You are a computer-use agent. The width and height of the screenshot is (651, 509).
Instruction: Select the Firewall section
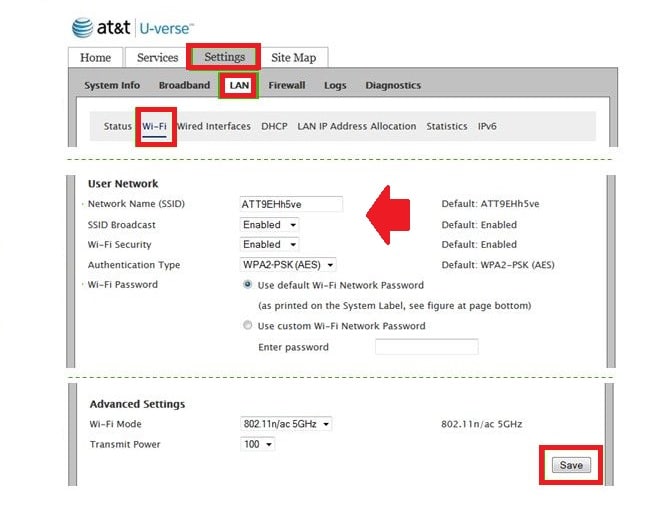[x=286, y=86]
